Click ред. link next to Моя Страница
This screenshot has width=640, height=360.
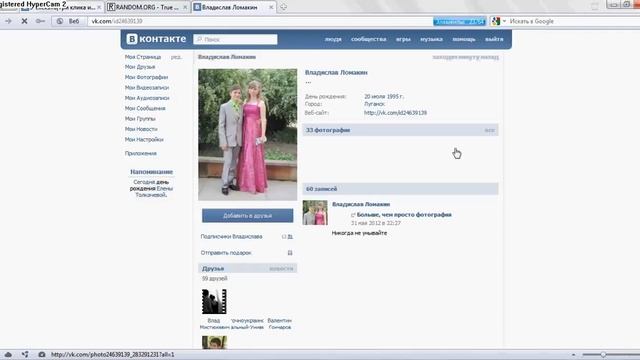click(x=176, y=57)
